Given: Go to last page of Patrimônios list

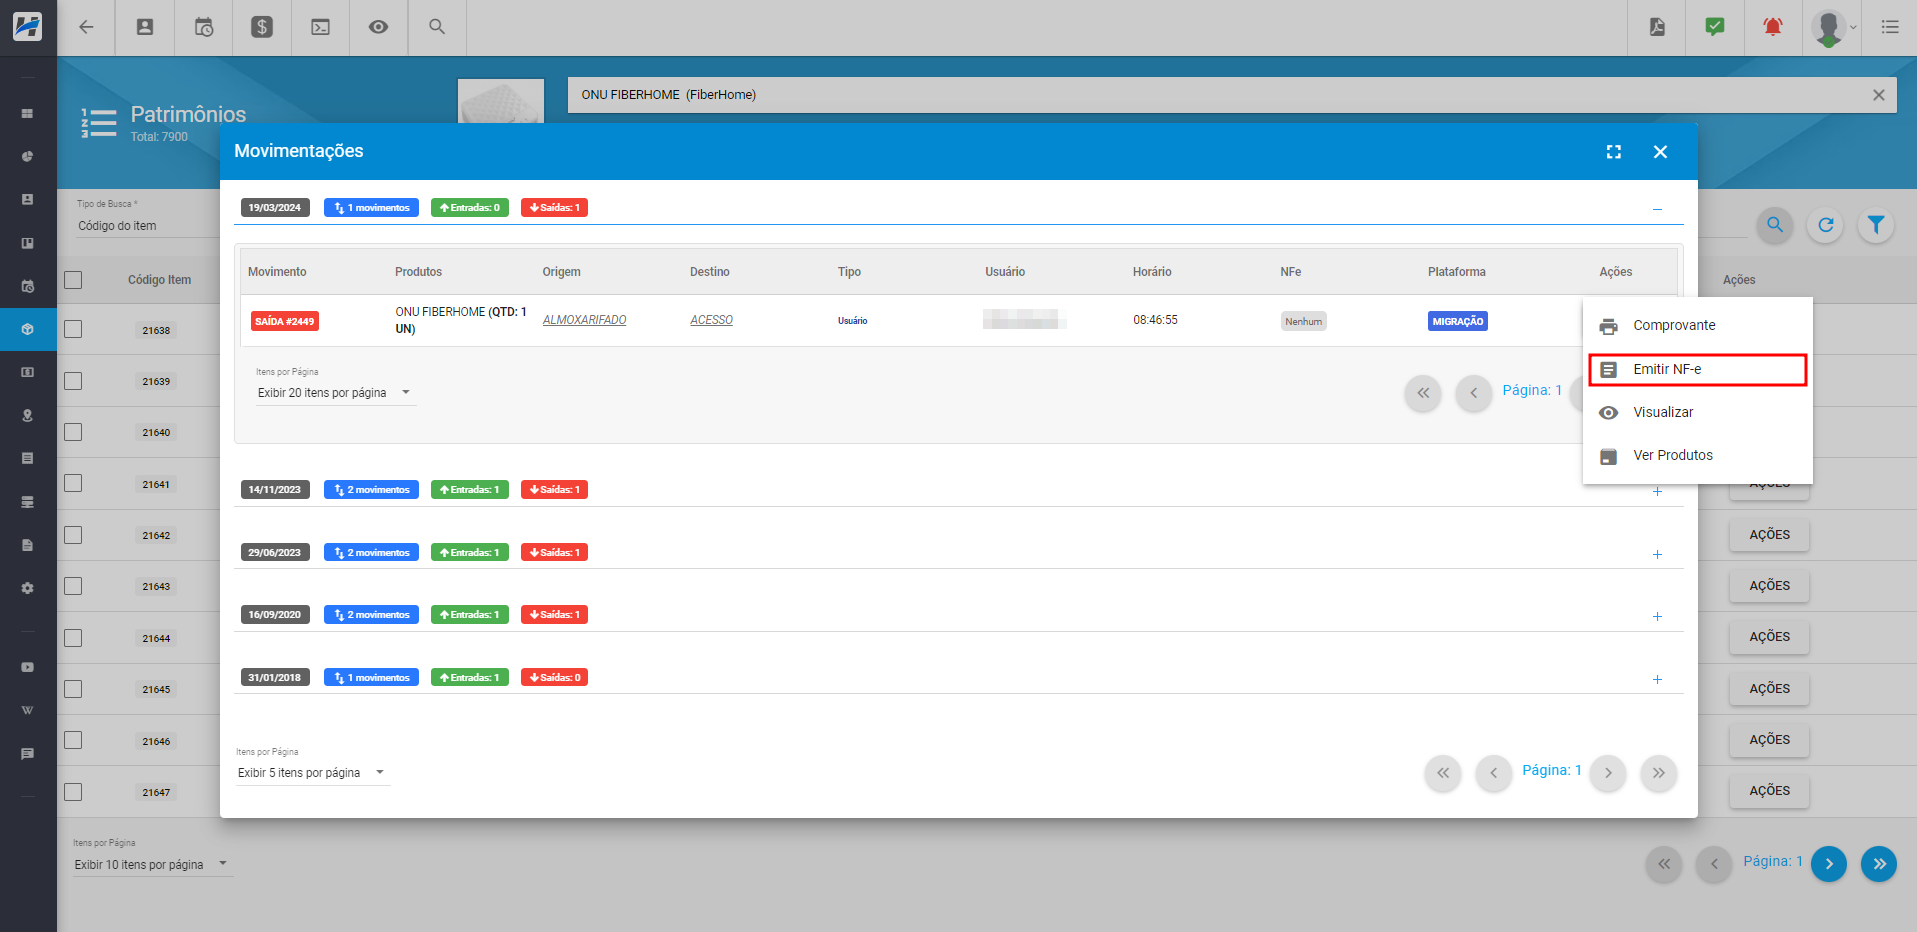Looking at the screenshot, I should pyautogui.click(x=1879, y=864).
